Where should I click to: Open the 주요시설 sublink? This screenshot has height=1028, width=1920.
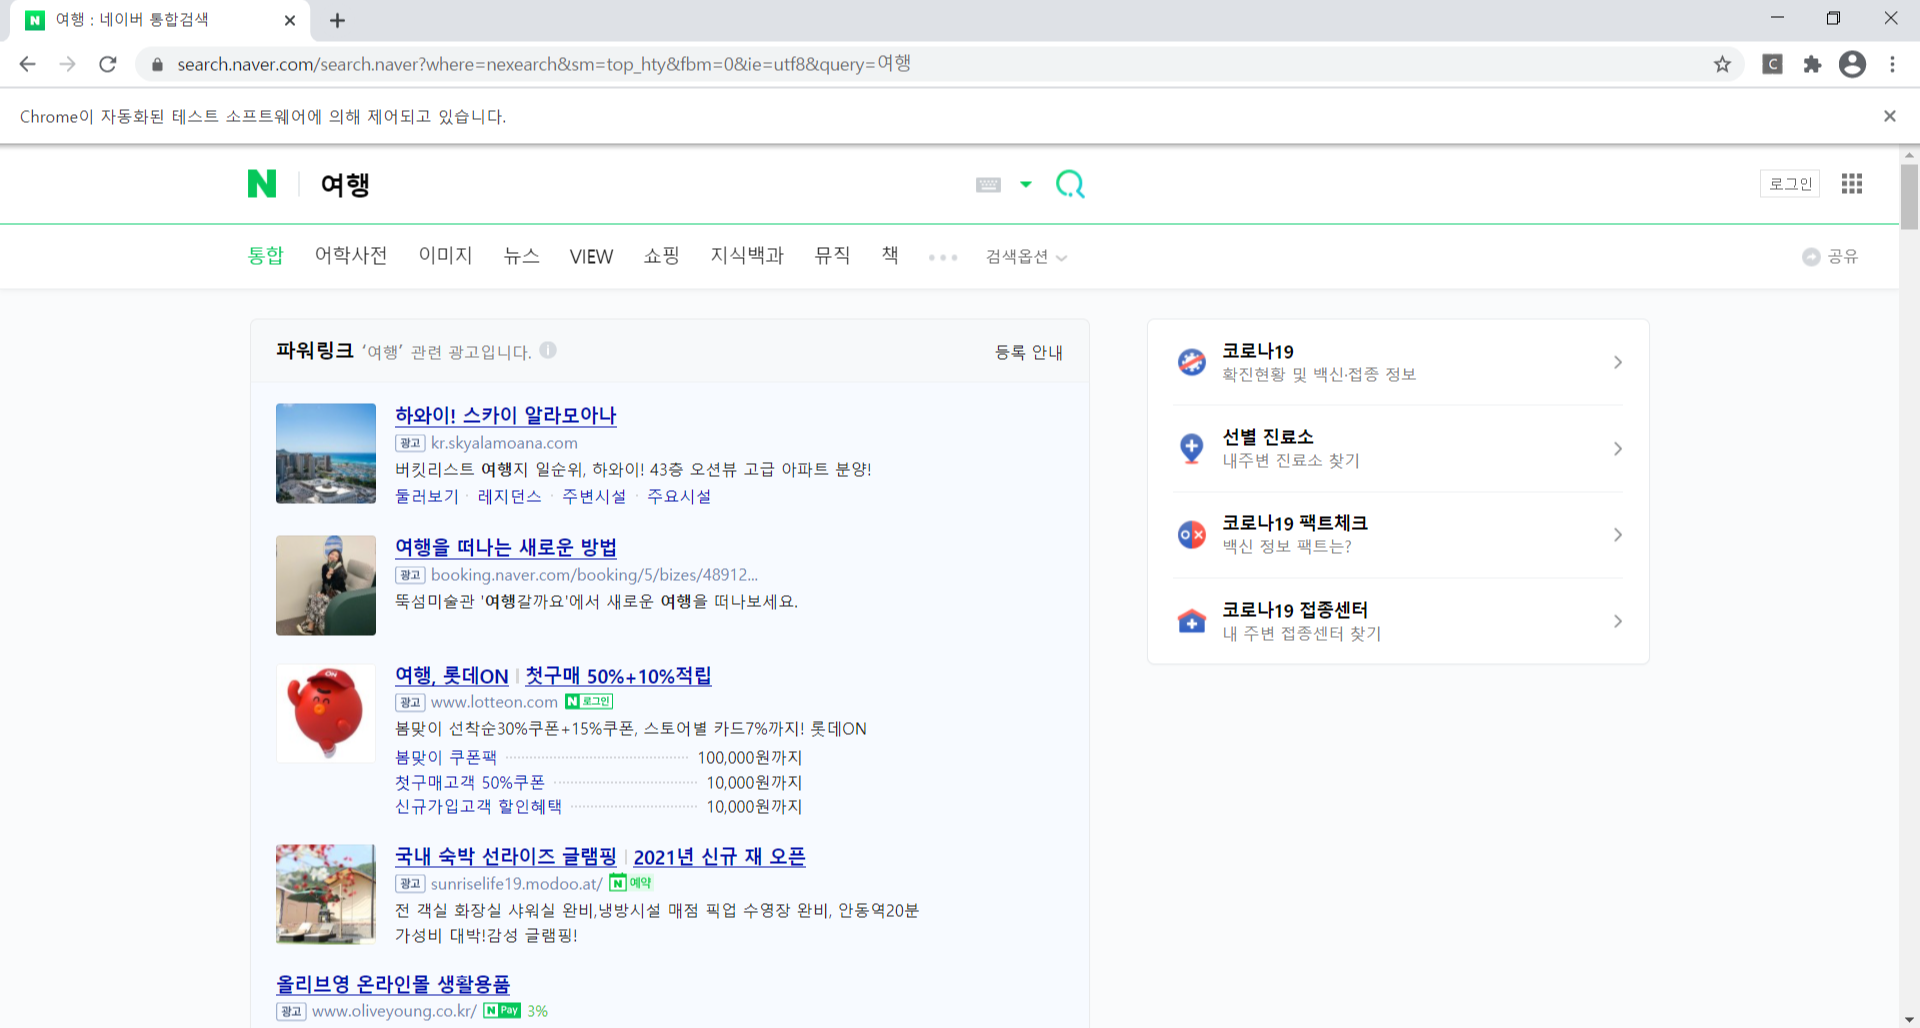pyautogui.click(x=679, y=496)
